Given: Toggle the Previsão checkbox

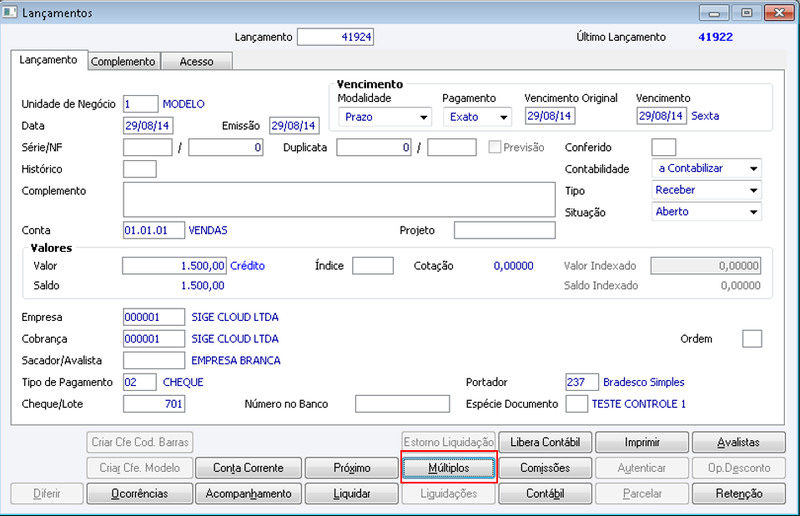Looking at the screenshot, I should point(494,147).
